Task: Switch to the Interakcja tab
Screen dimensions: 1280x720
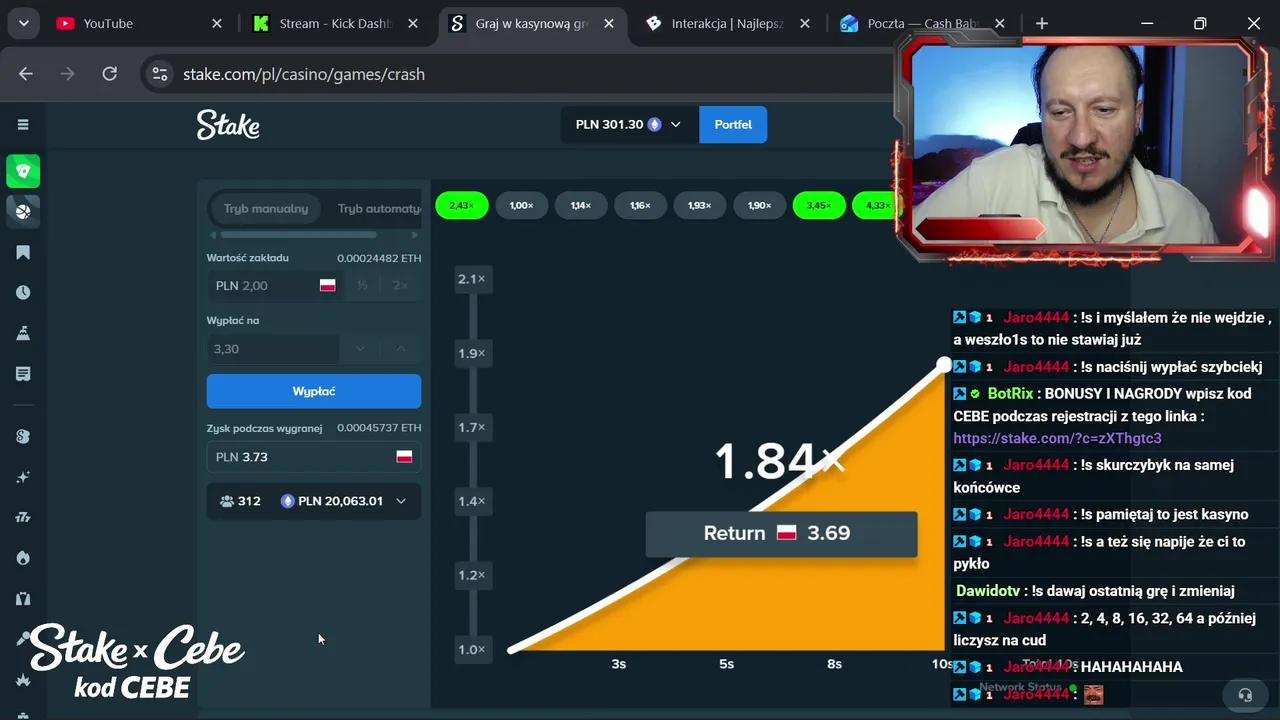Action: 727,23
